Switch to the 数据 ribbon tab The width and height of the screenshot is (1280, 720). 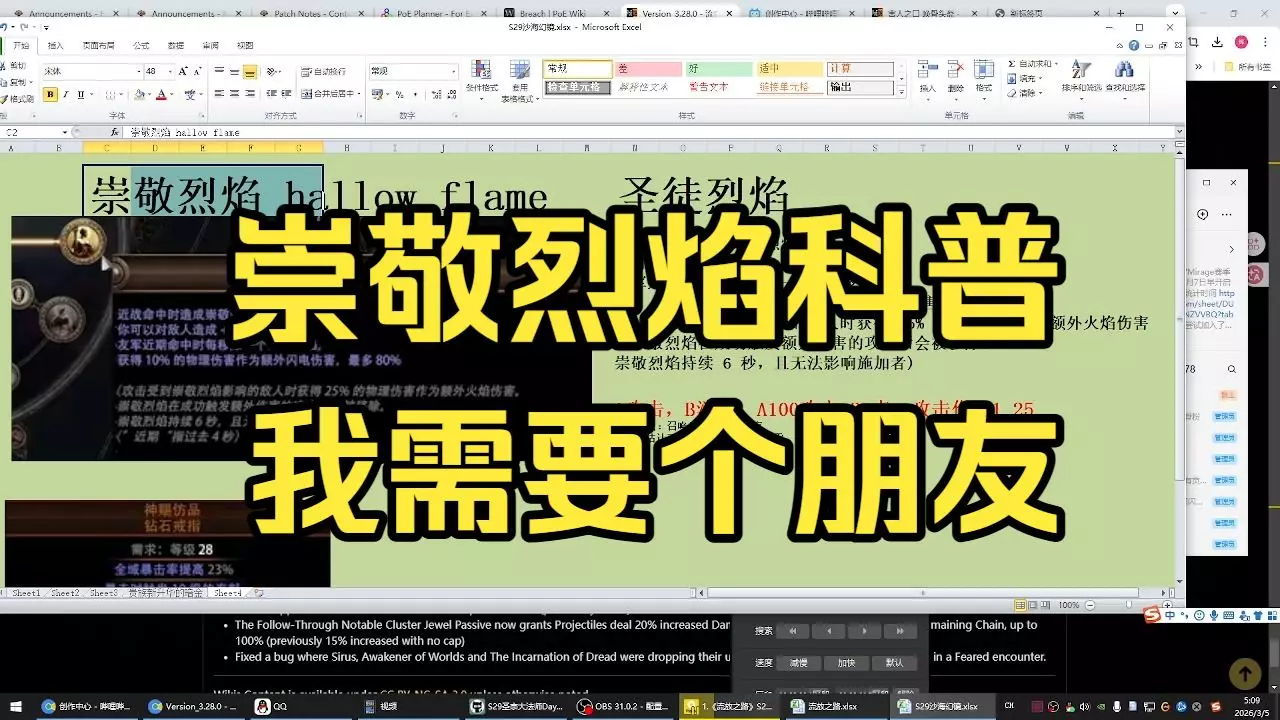pos(175,45)
